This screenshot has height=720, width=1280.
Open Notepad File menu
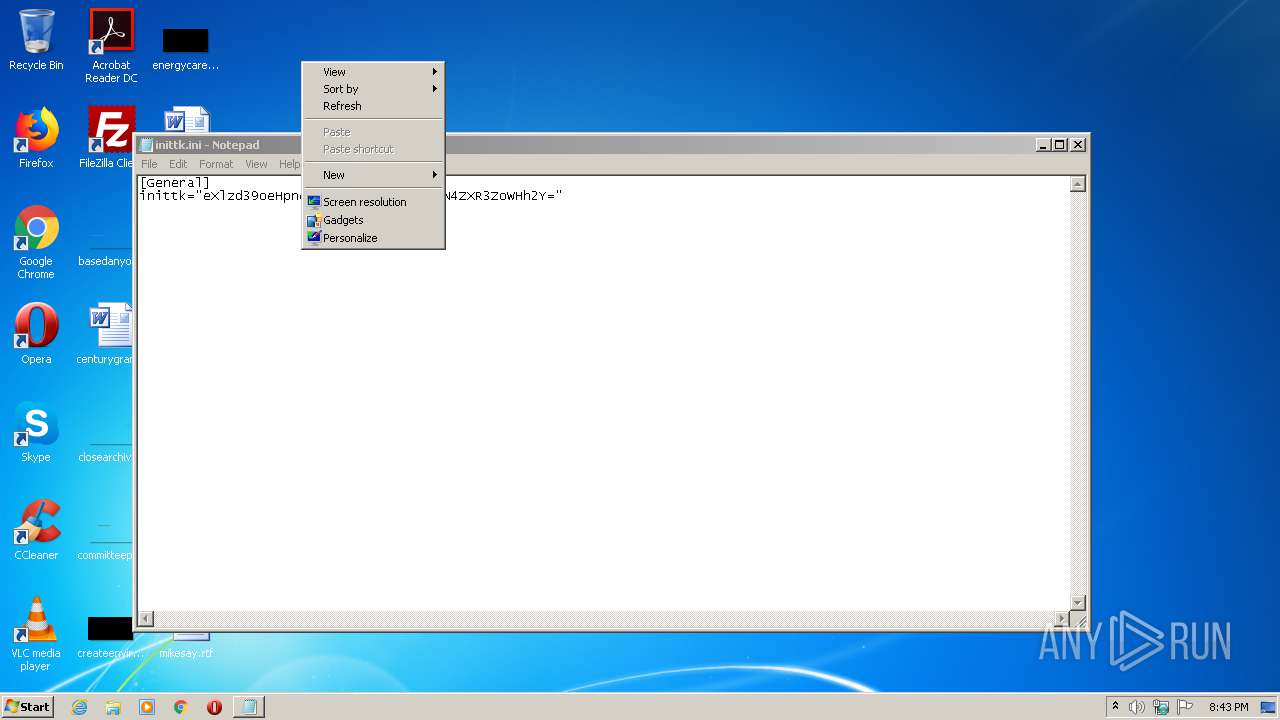pos(149,164)
